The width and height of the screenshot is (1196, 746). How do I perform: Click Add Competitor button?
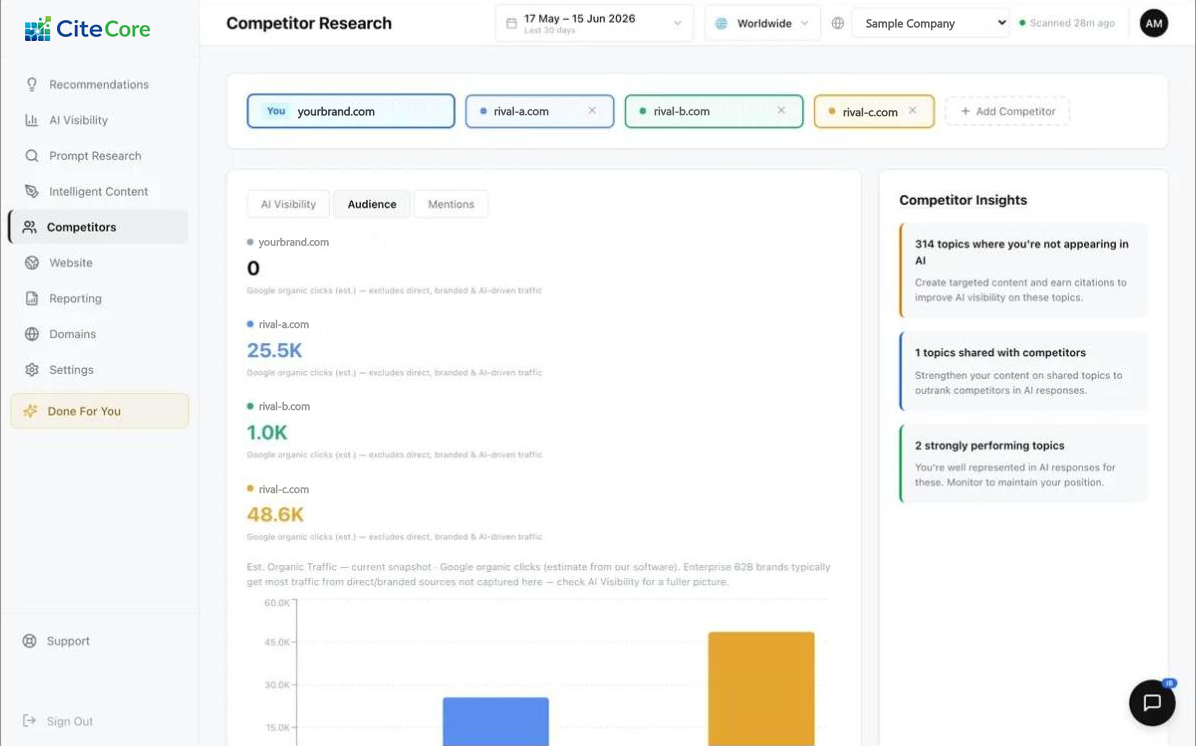[x=1007, y=111]
